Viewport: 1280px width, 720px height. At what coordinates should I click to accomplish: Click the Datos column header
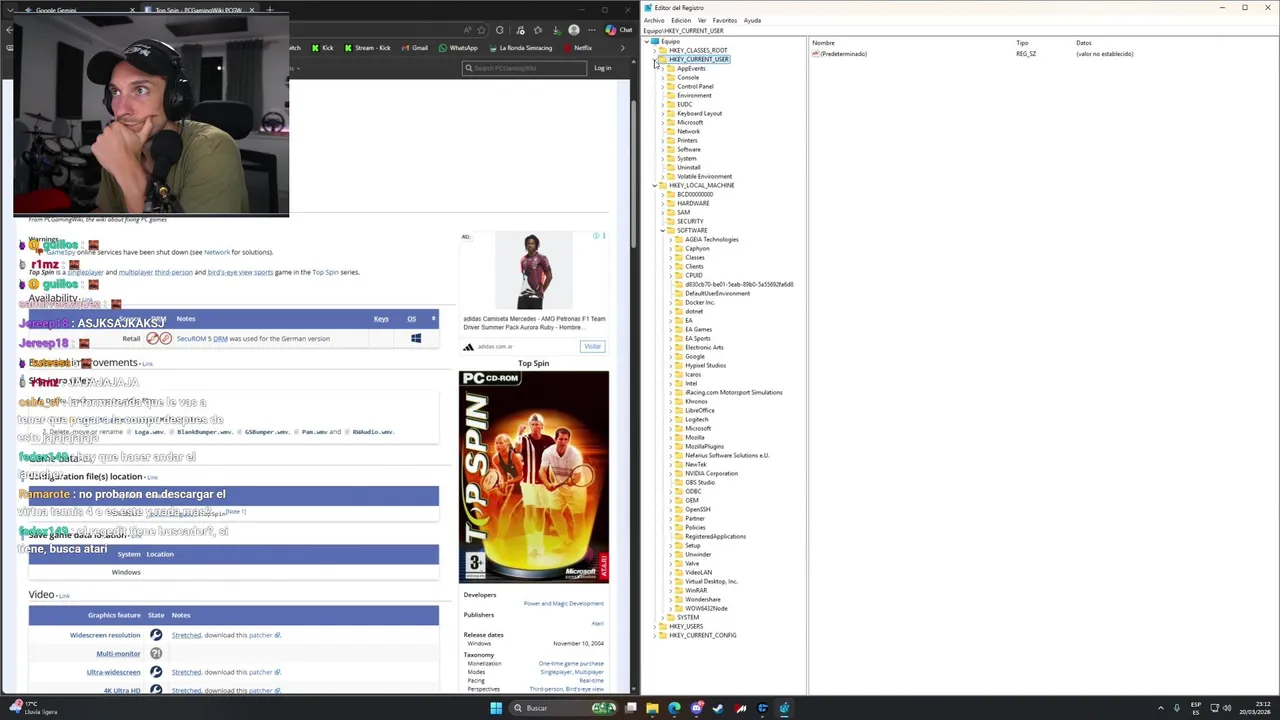click(x=1084, y=43)
